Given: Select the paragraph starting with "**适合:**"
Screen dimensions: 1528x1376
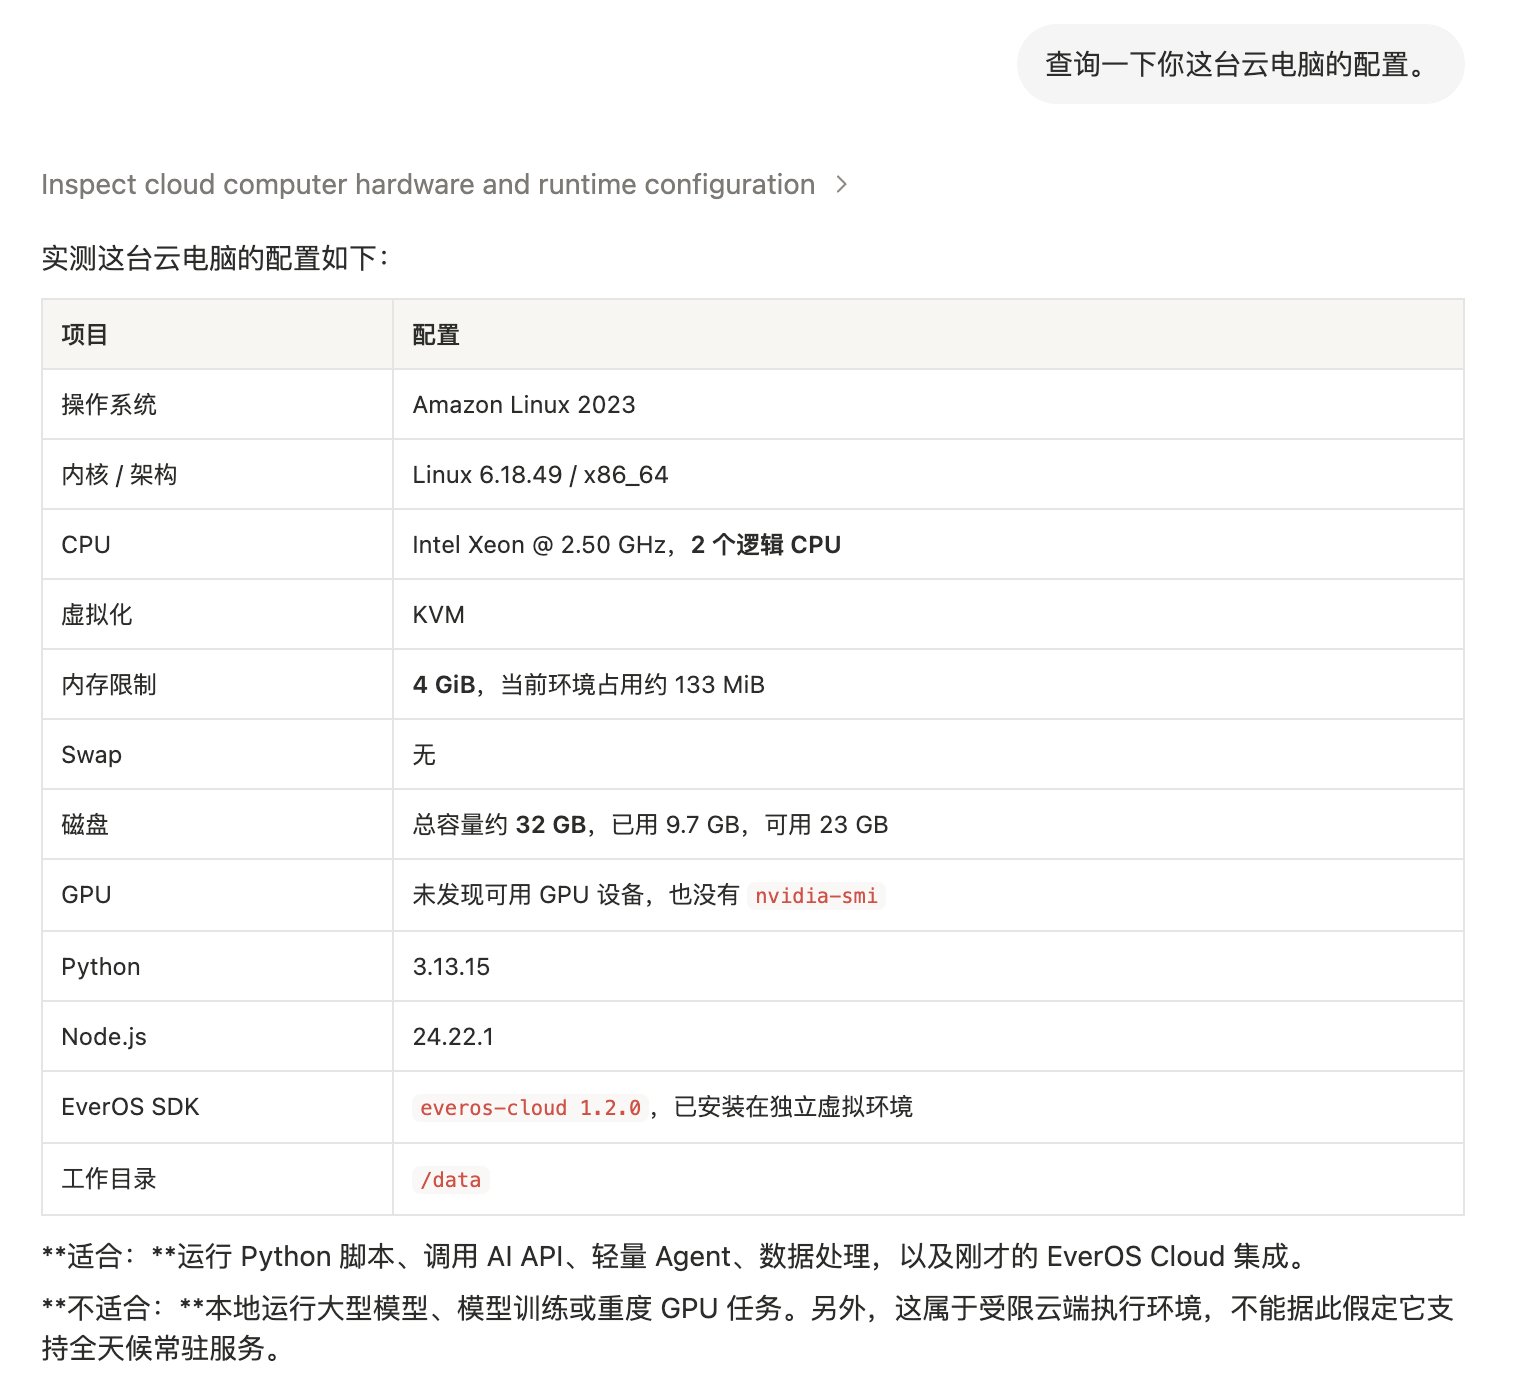Looking at the screenshot, I should pos(676,1256).
